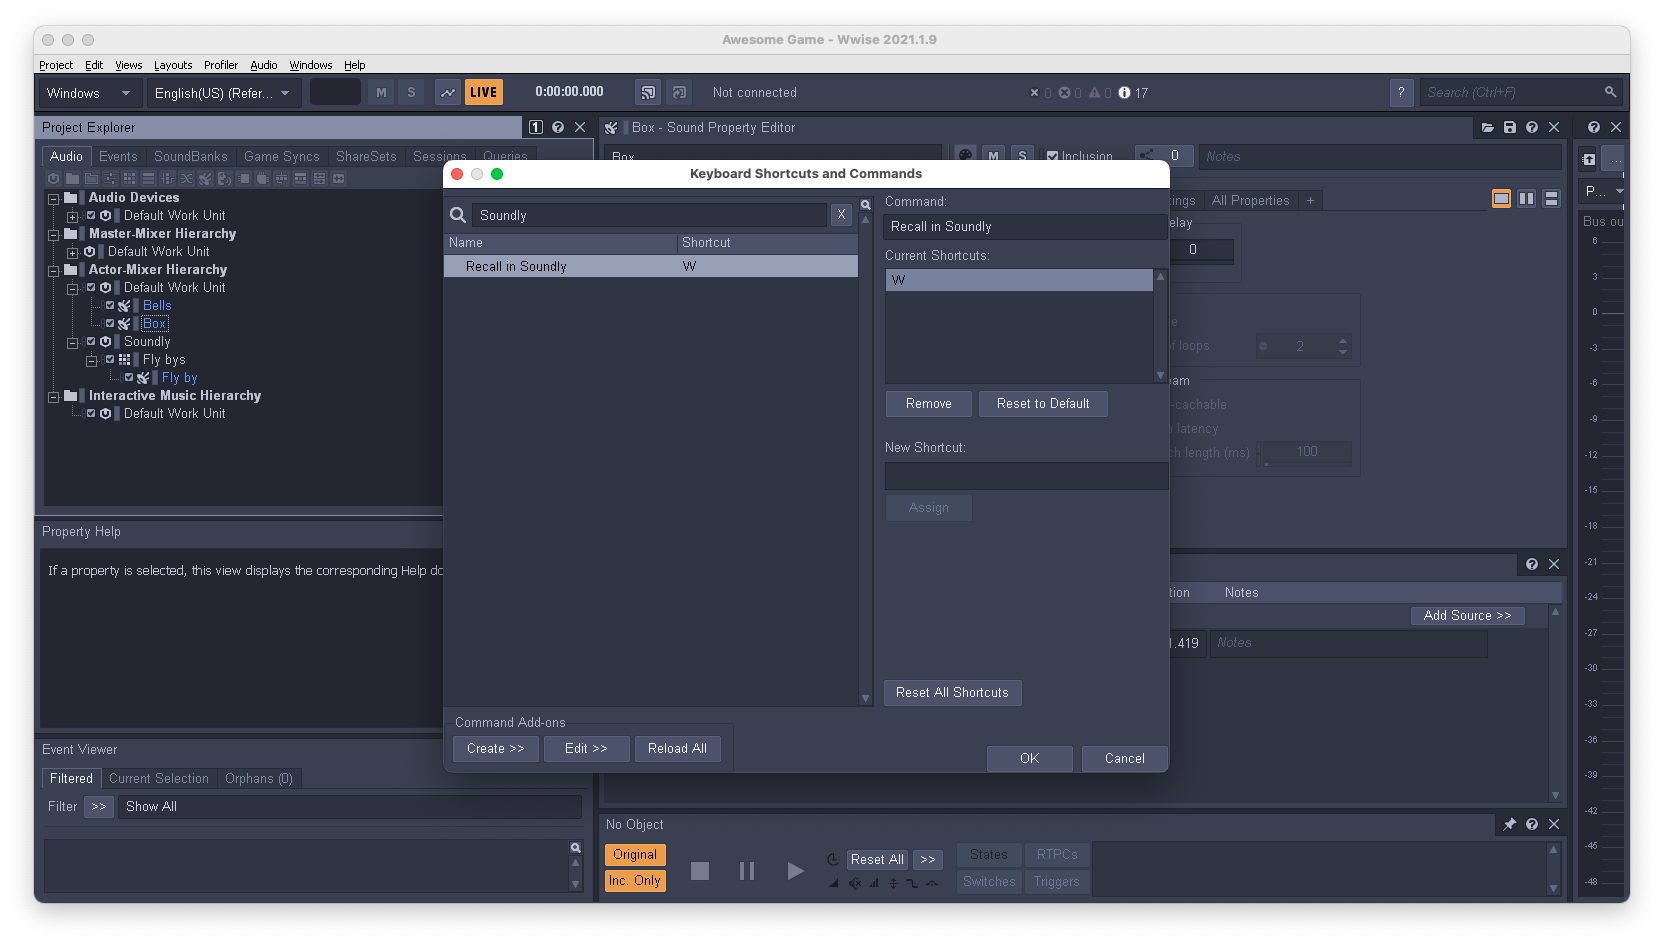Viewport: 1664px width, 945px height.
Task: Click Pause in Transport Control
Action: tap(747, 871)
